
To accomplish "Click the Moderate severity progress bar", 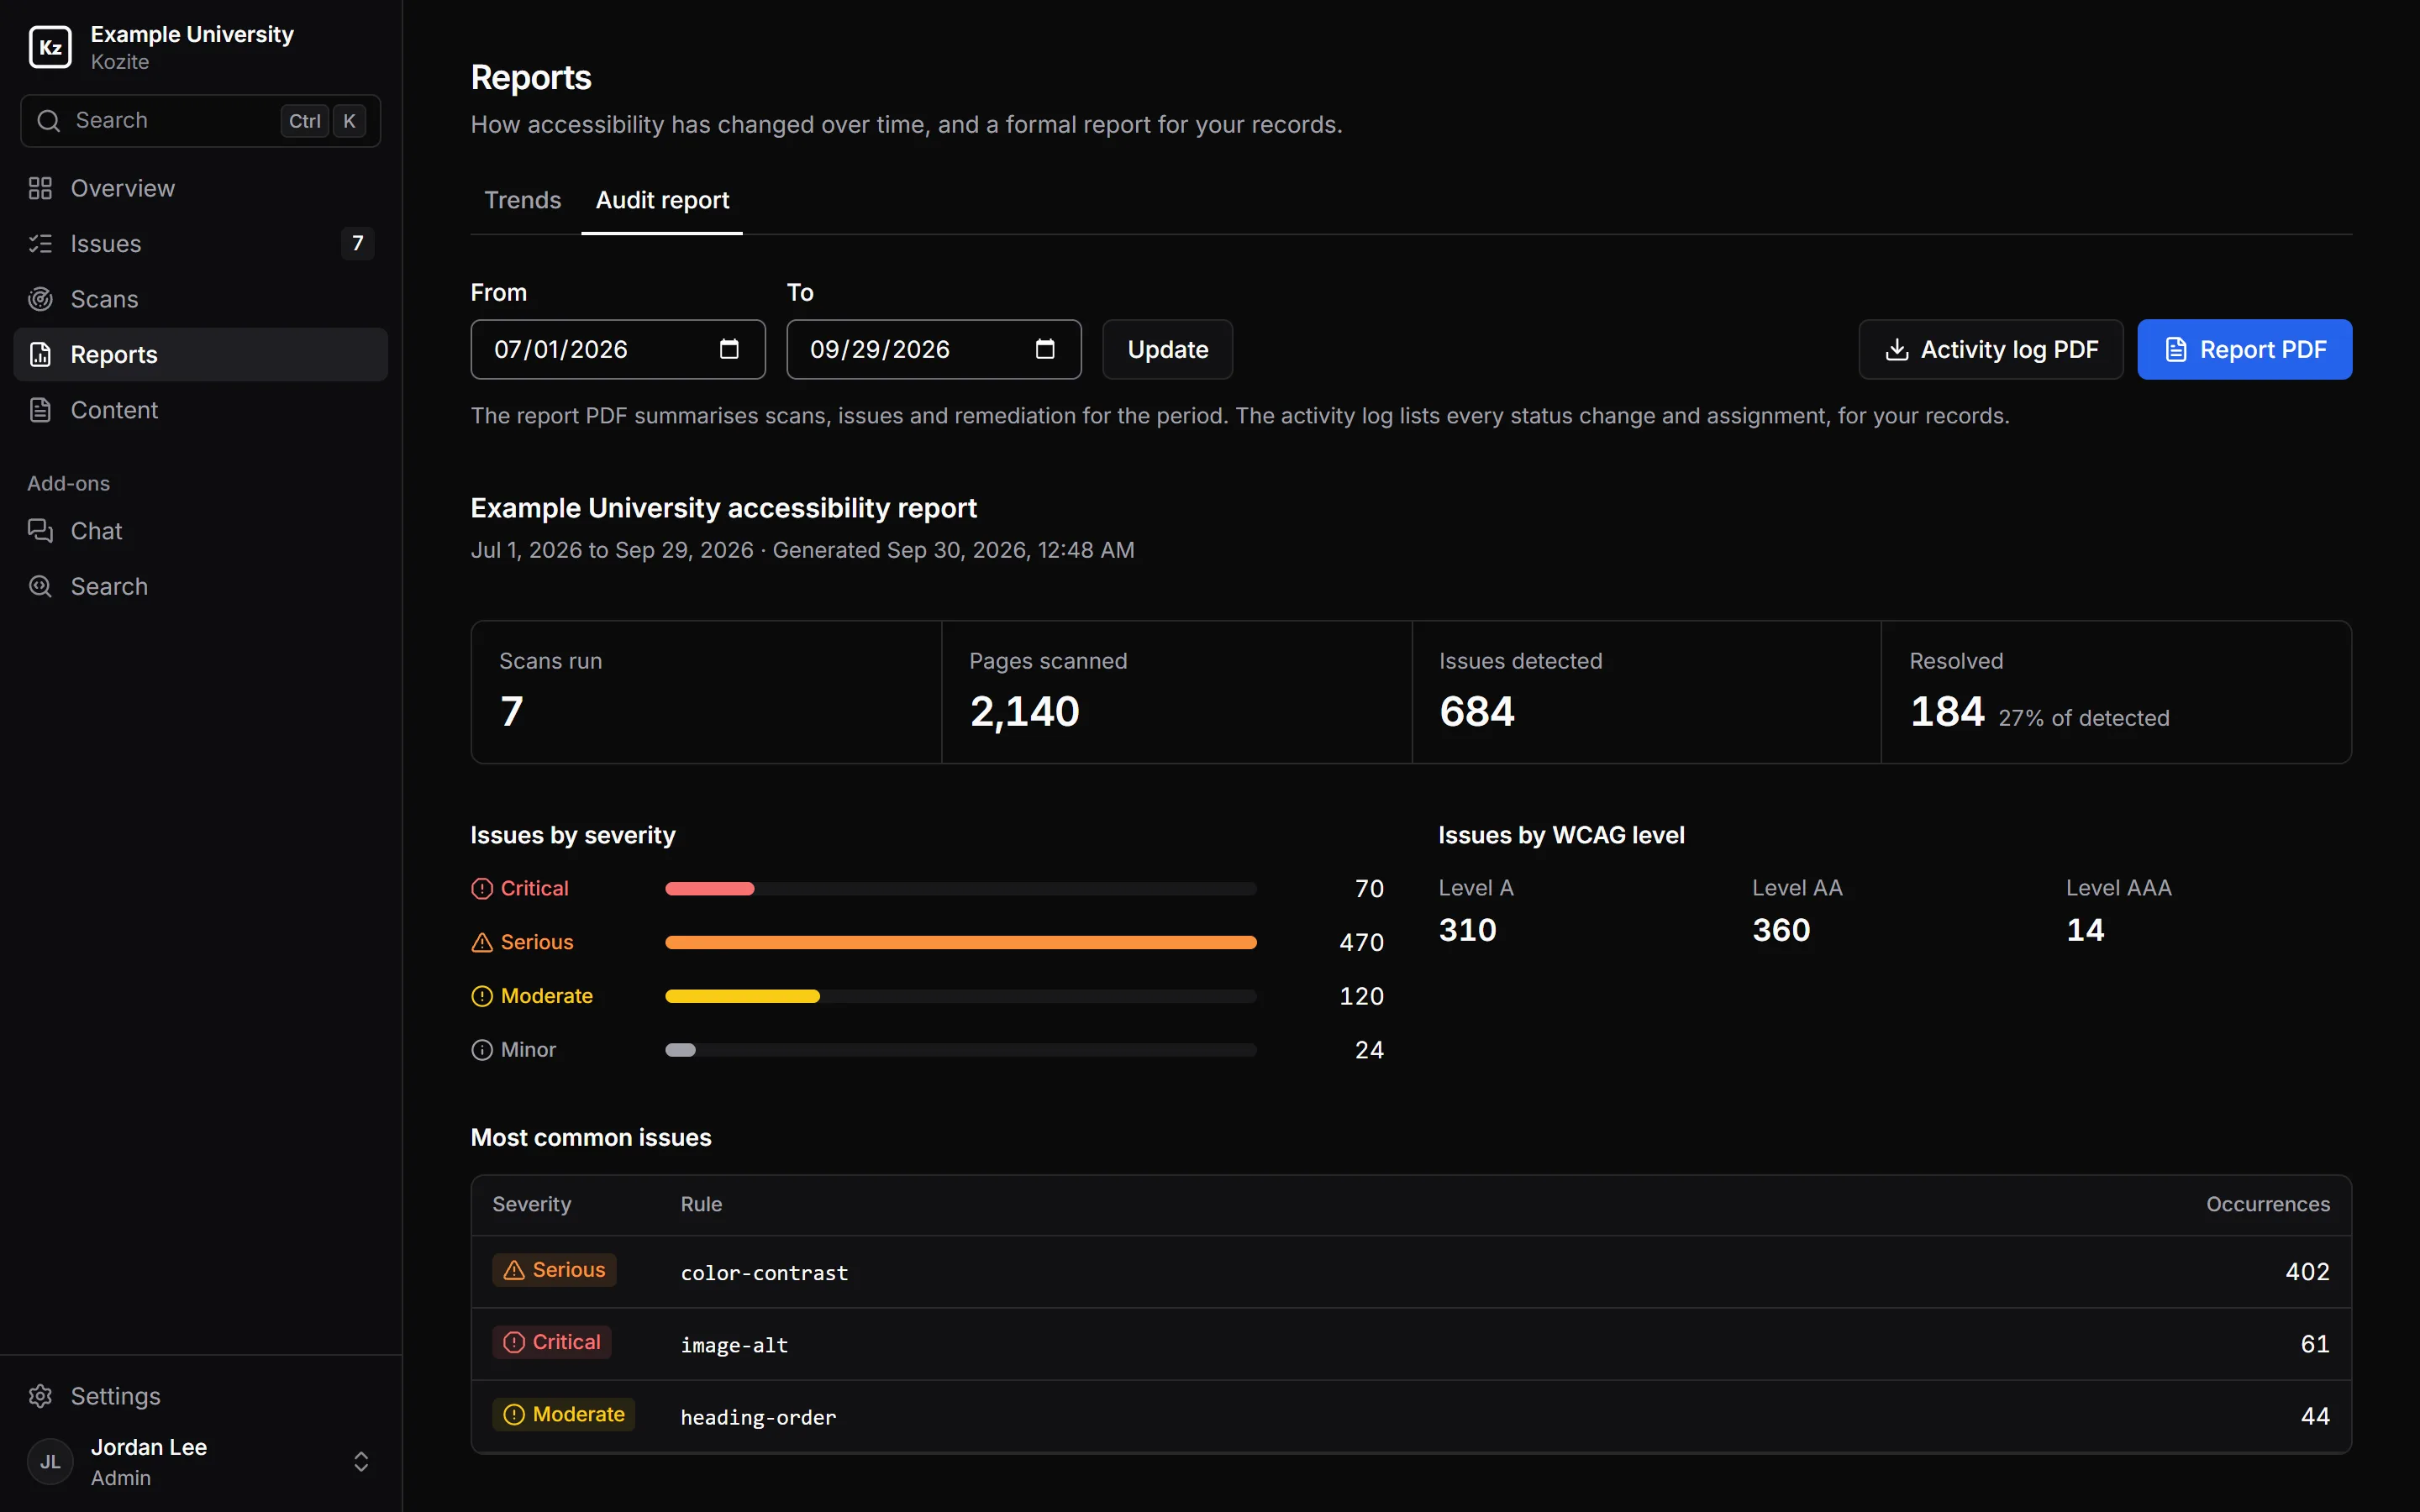I will [960, 996].
